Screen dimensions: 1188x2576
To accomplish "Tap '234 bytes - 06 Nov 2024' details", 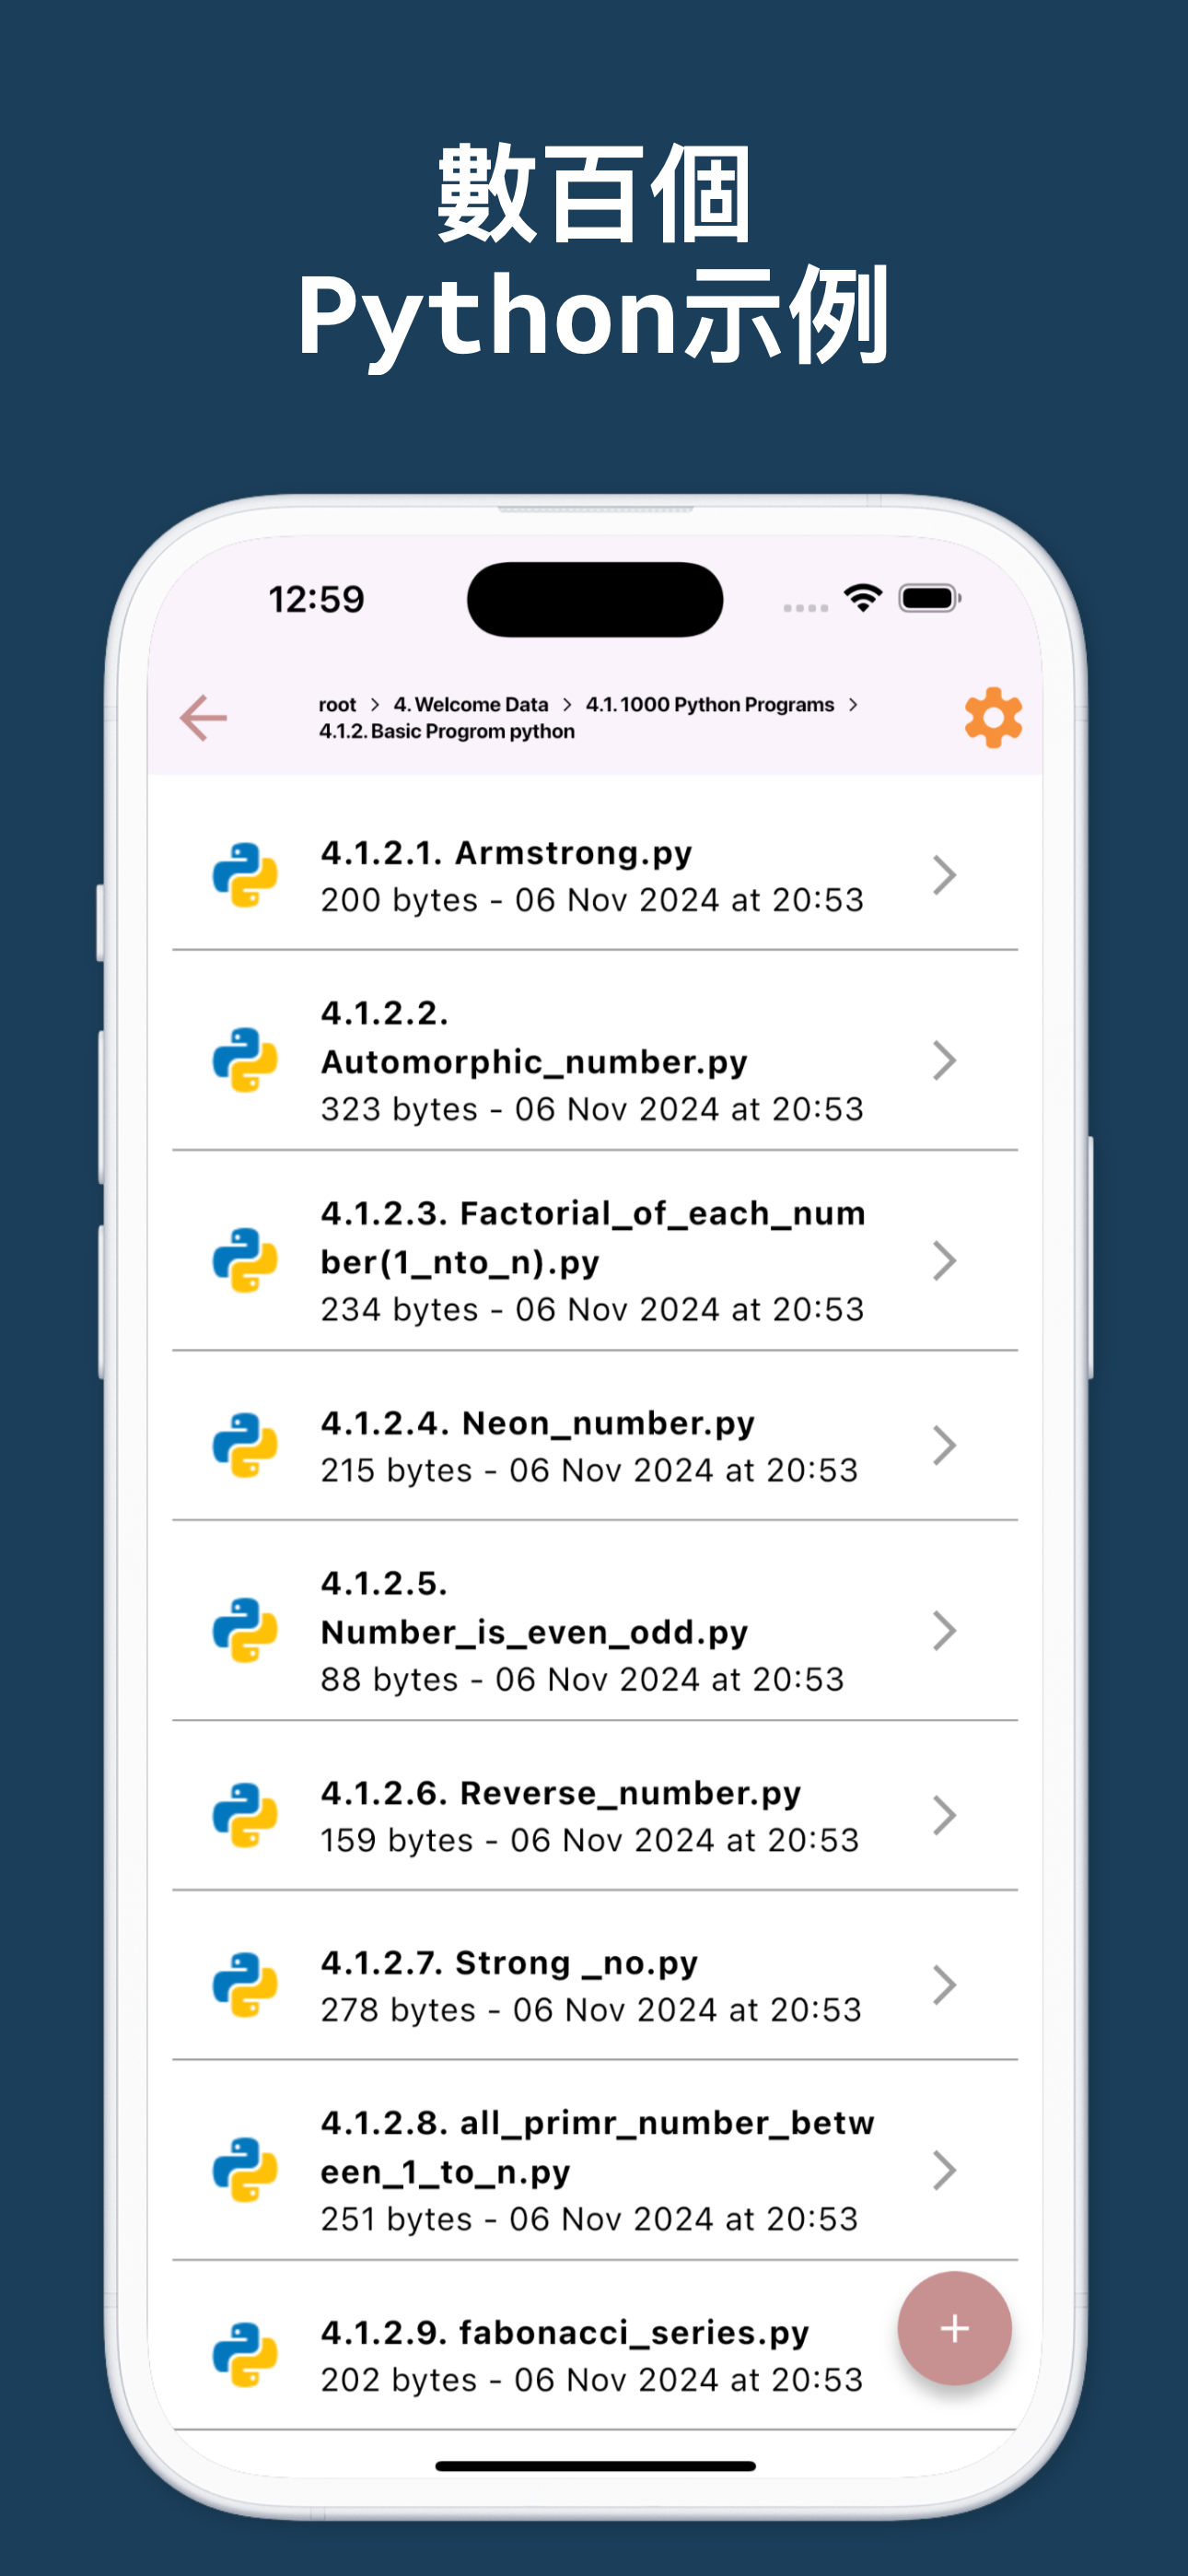I will [592, 1309].
